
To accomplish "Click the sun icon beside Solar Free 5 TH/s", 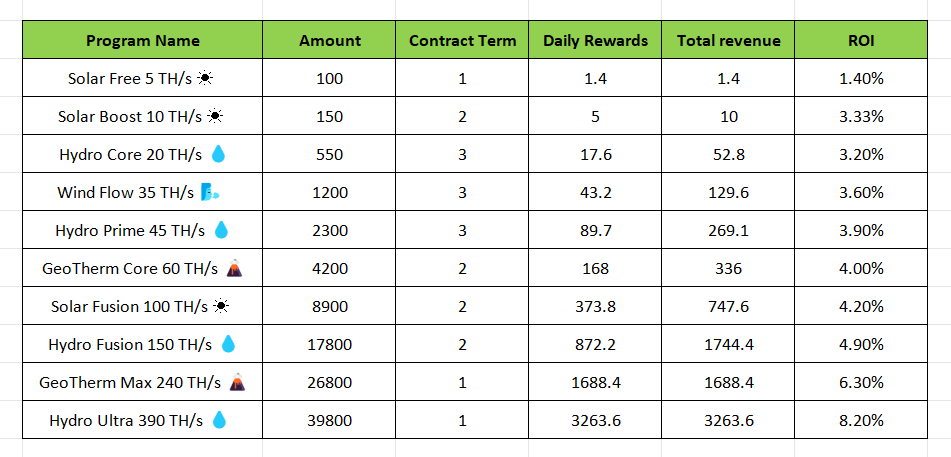I will 204,78.
